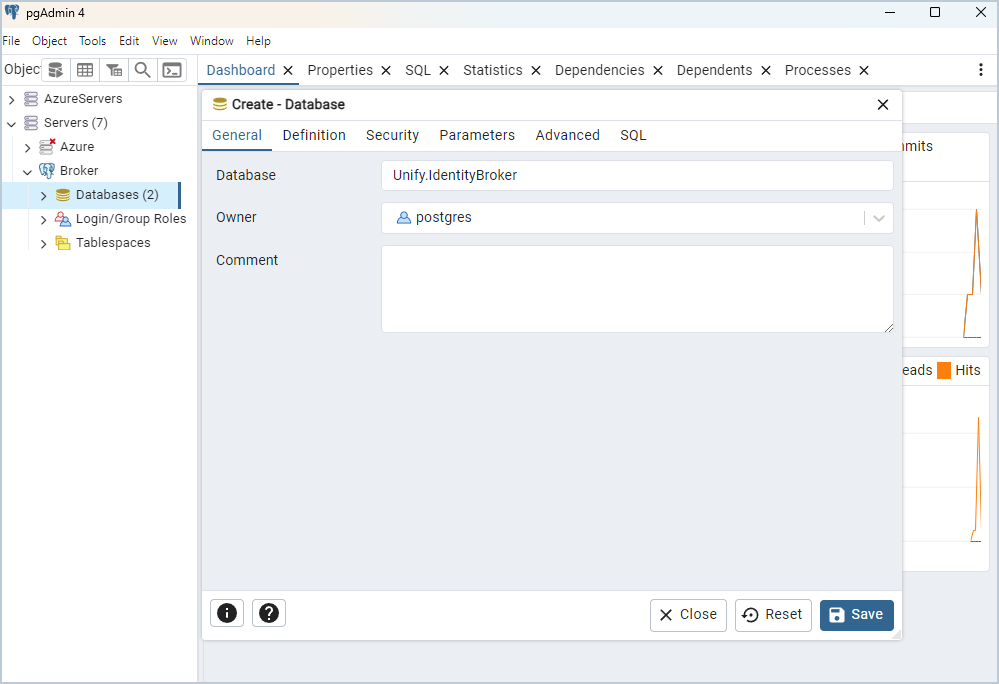The height and width of the screenshot is (684, 999).
Task: Close the Dashboard tab with its X
Action: pyautogui.click(x=288, y=71)
